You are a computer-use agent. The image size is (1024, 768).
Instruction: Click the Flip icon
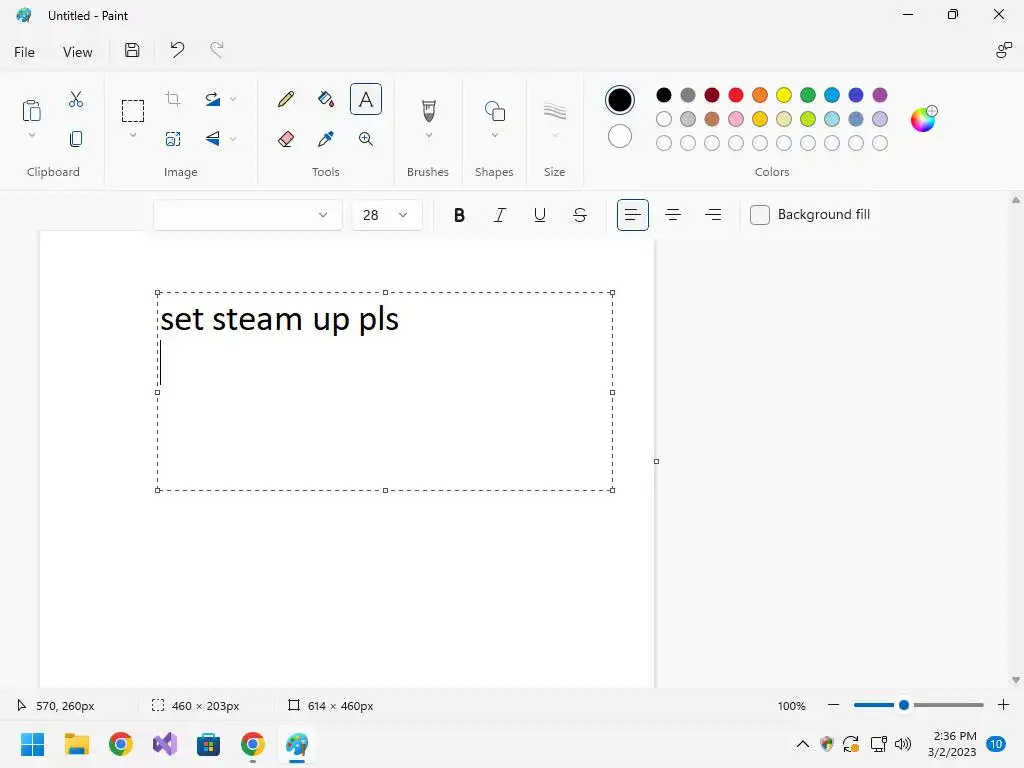click(212, 138)
